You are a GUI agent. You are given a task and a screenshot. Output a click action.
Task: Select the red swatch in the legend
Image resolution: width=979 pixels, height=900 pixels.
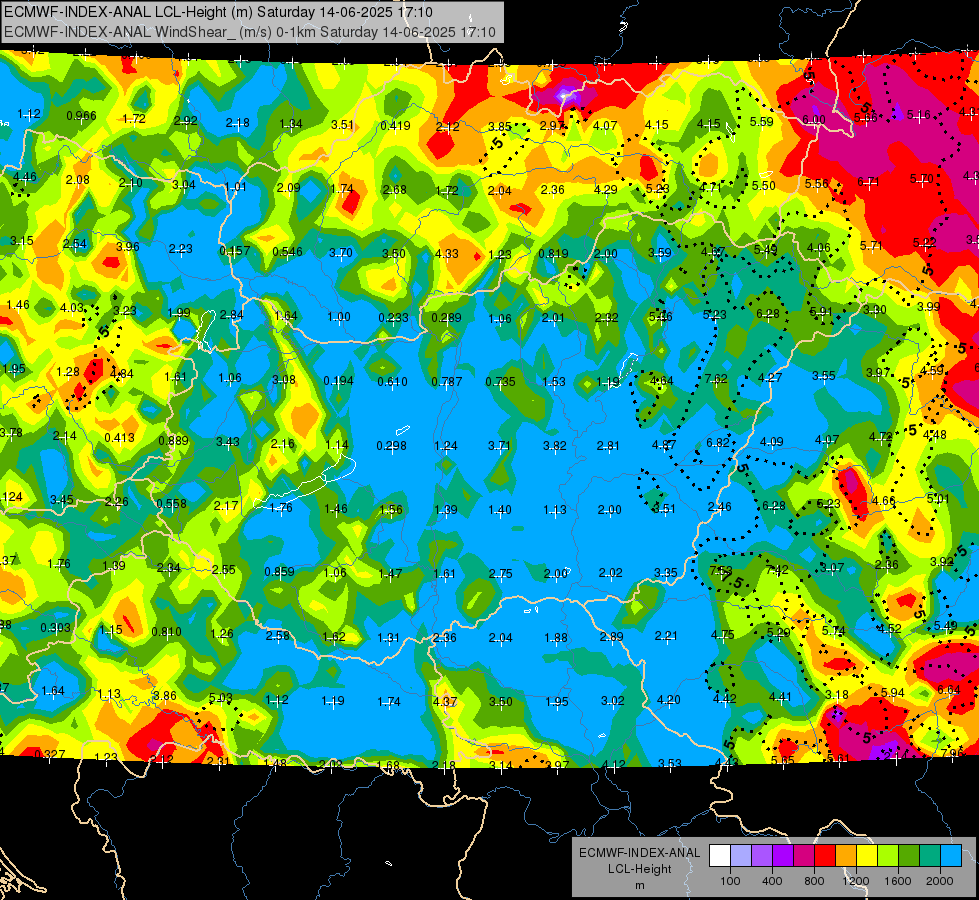pos(825,856)
